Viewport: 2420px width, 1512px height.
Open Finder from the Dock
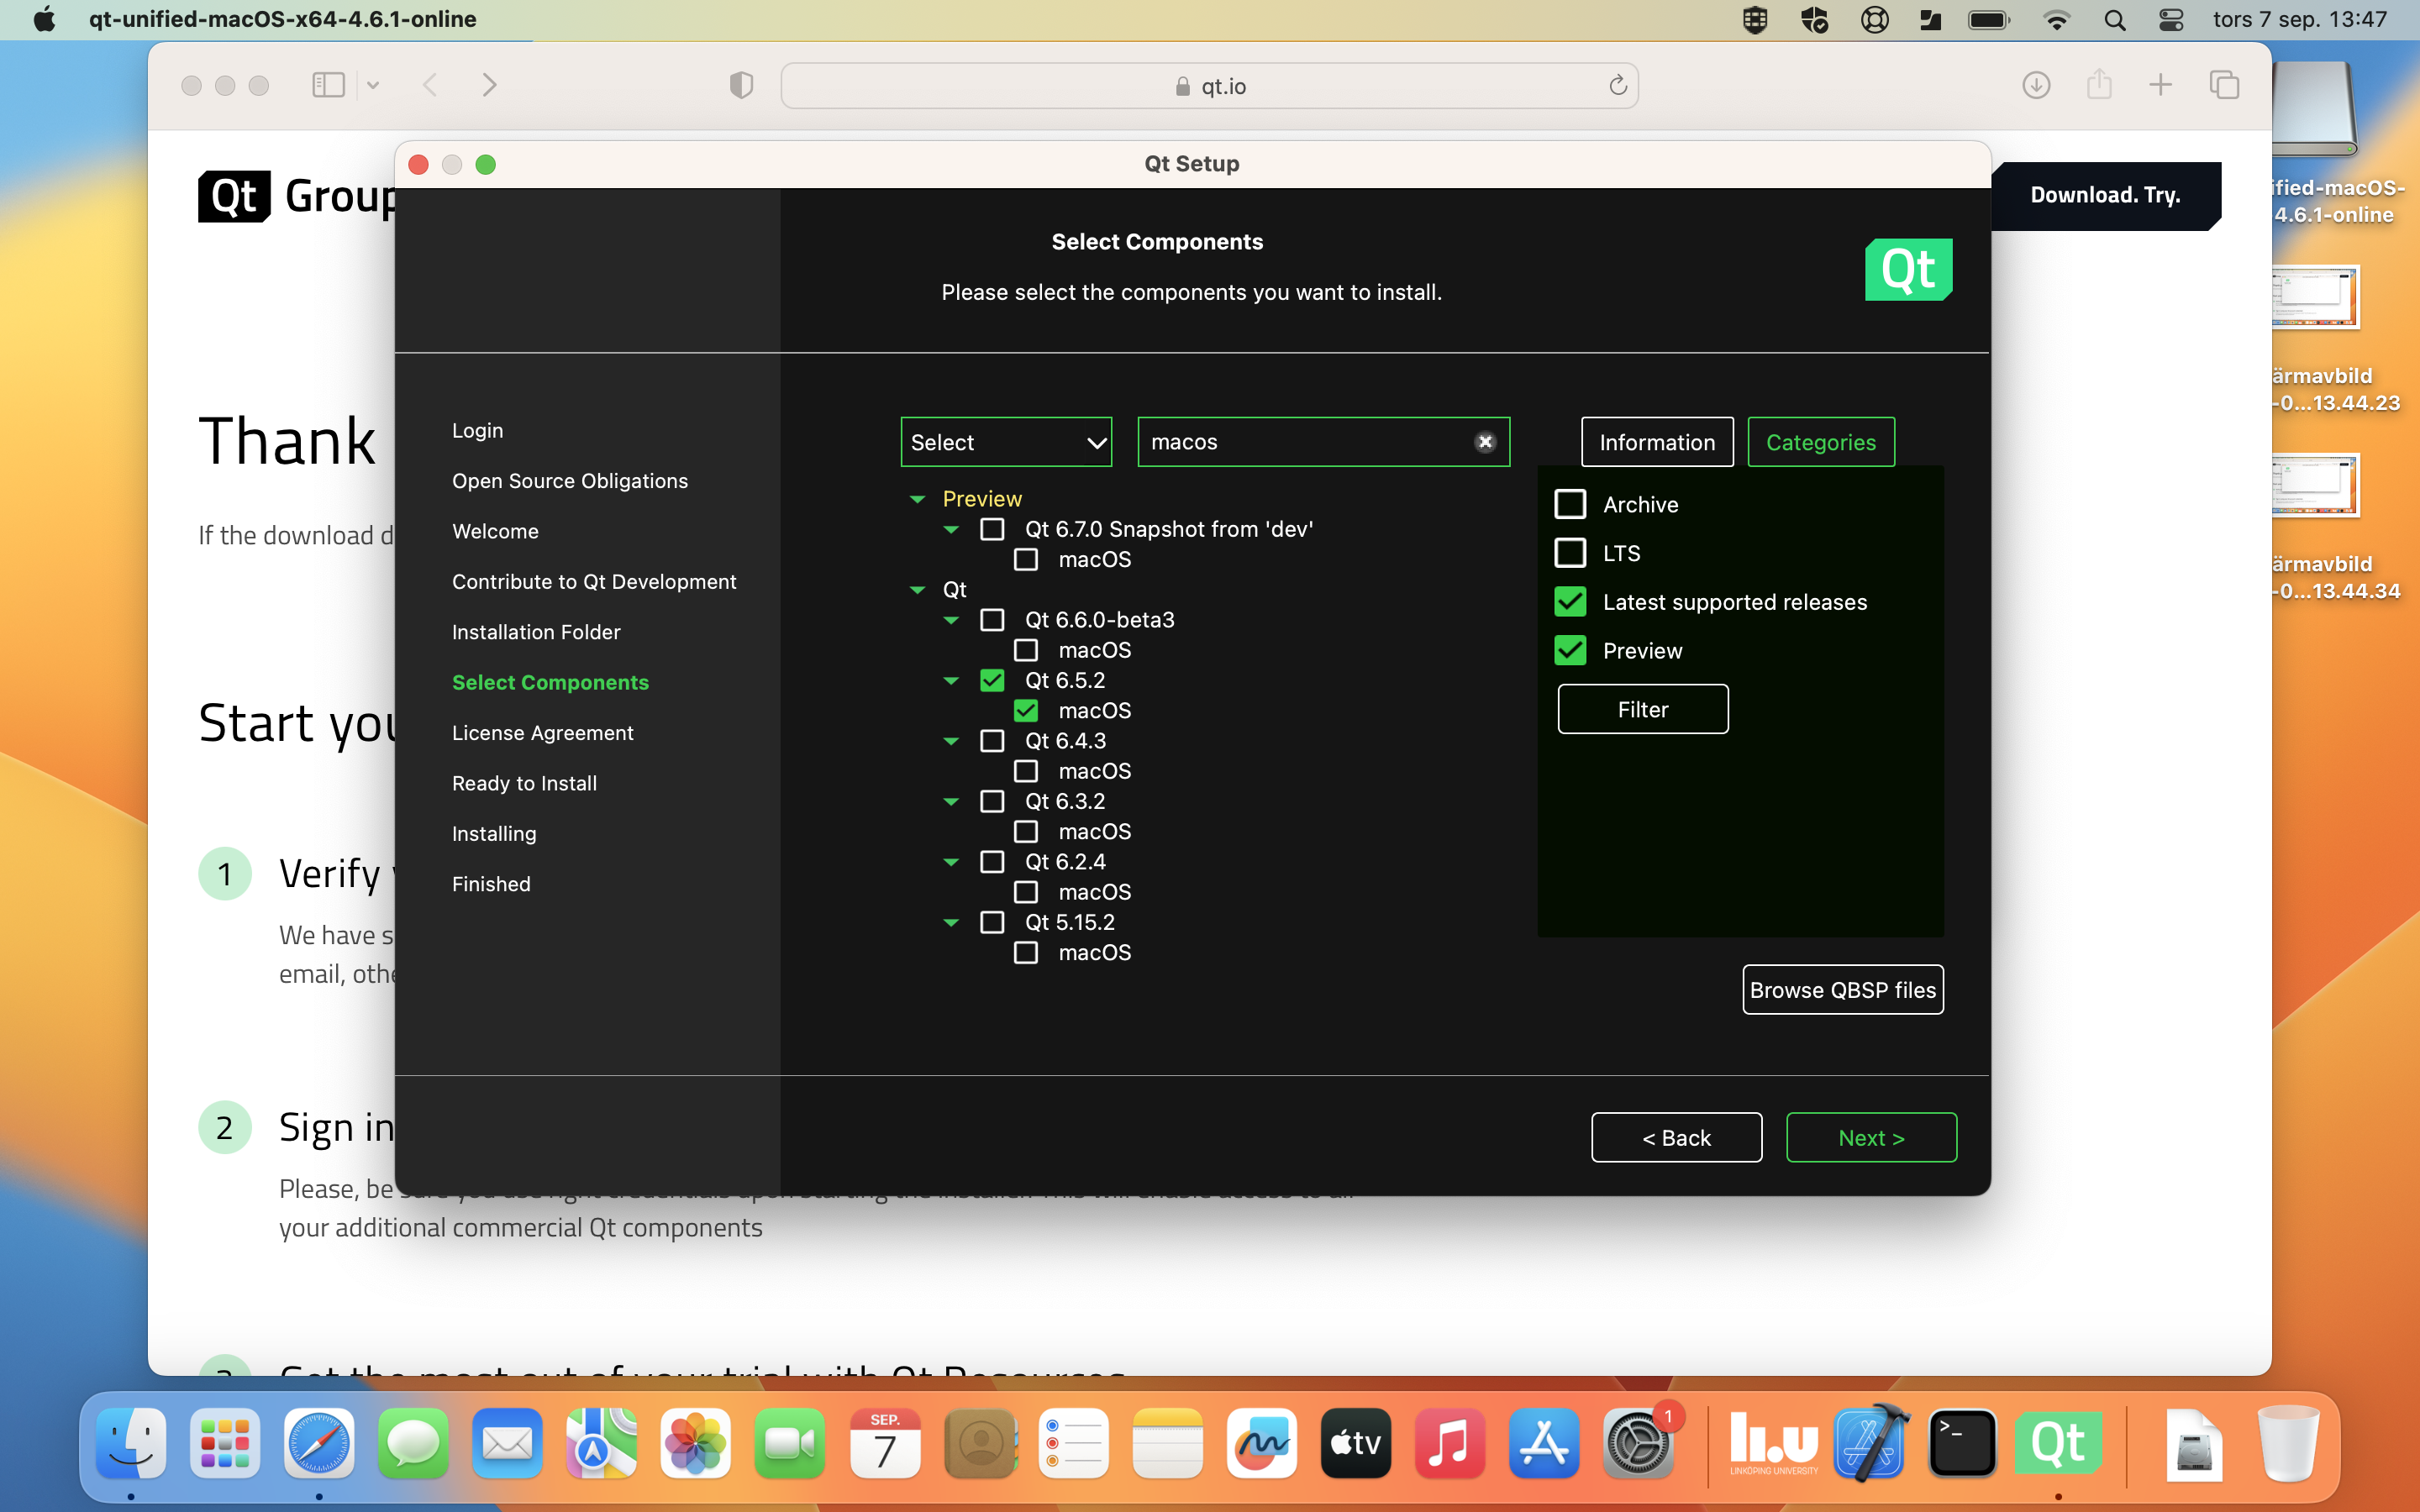click(131, 1442)
